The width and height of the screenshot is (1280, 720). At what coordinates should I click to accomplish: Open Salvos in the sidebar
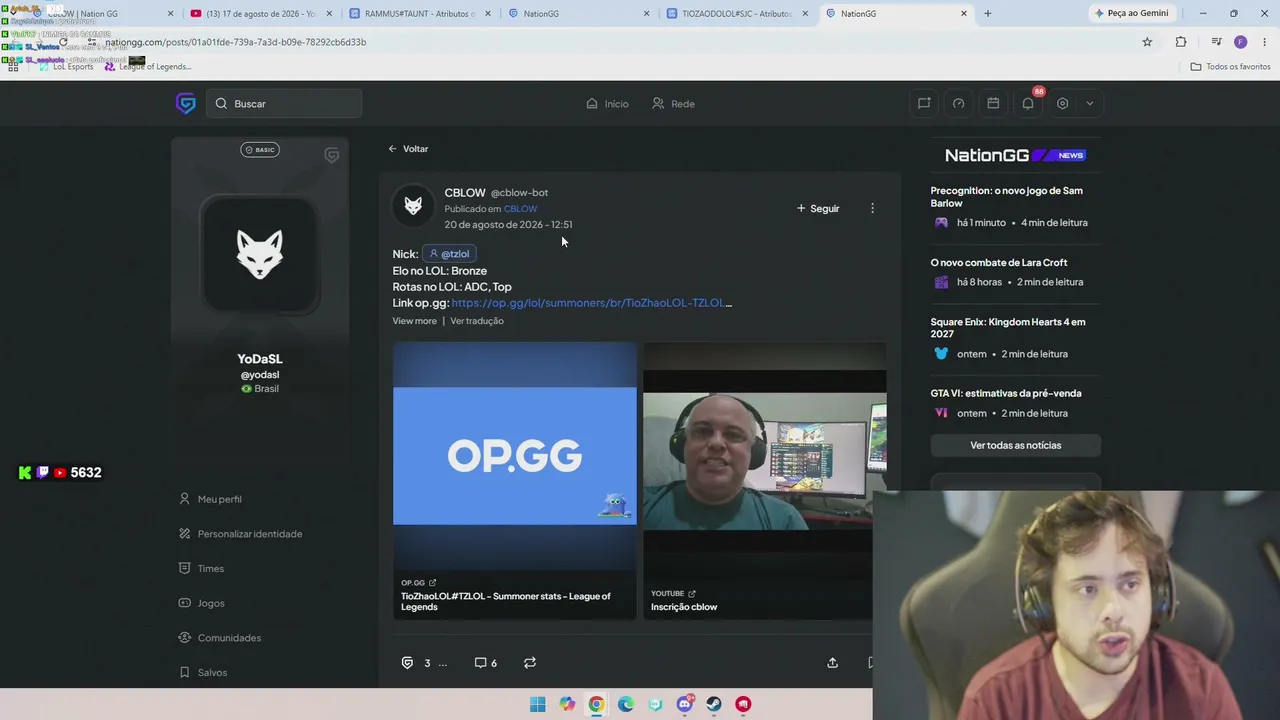[203, 672]
